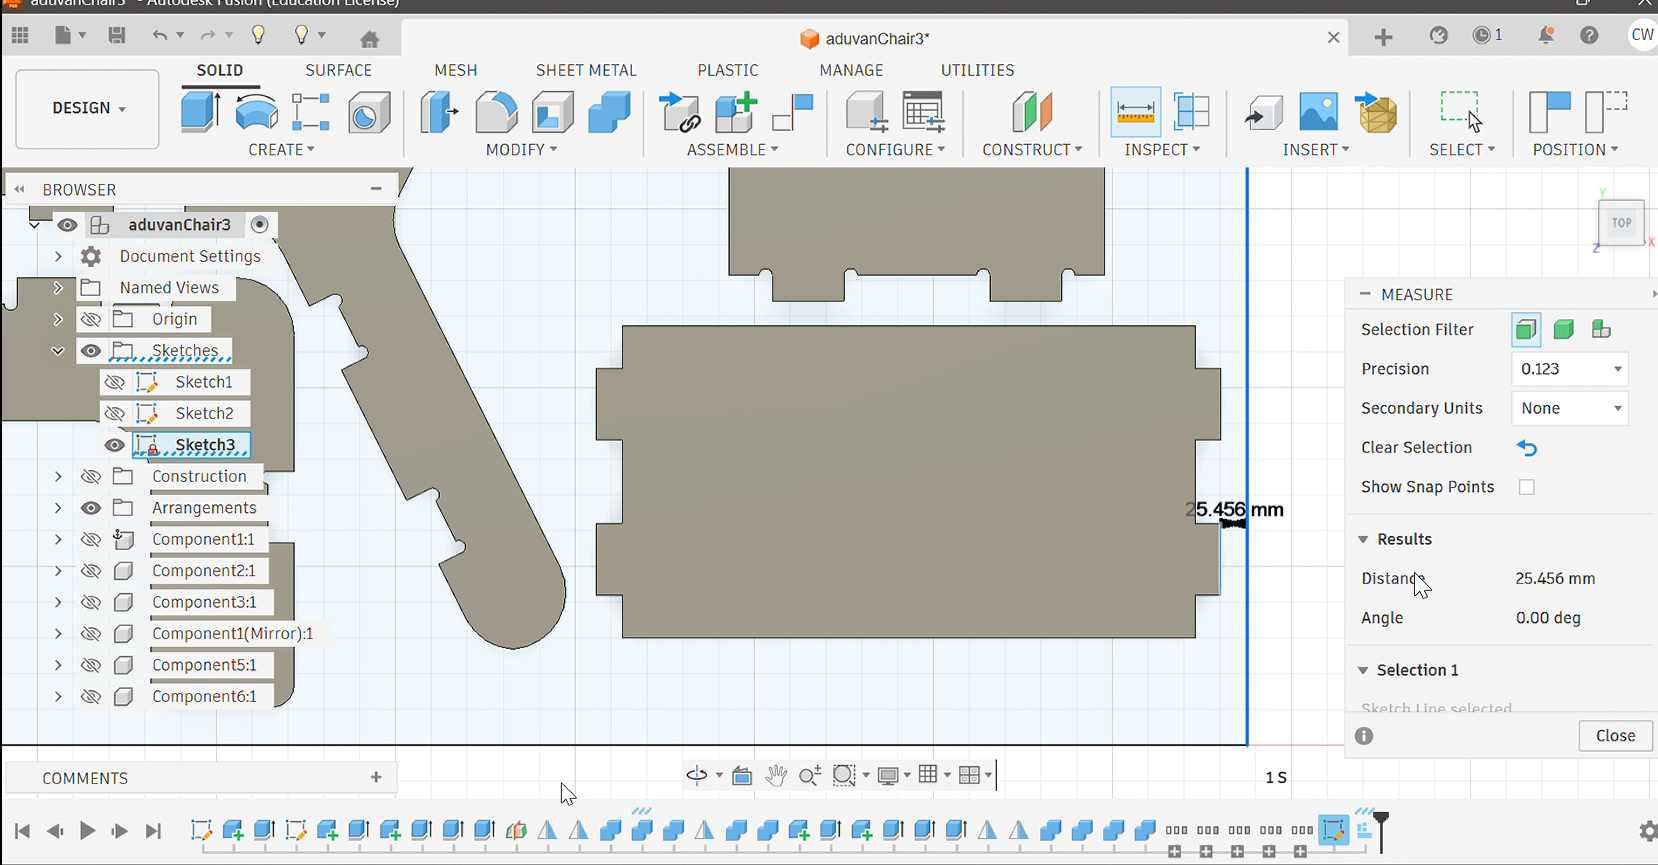Select the Shell tool icon
The image size is (1658, 865).
[x=553, y=112]
